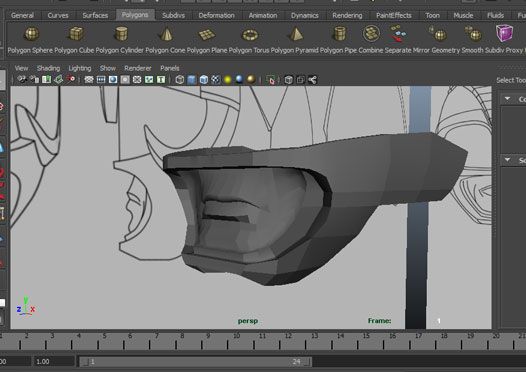Open the viewport View menu

pos(21,68)
